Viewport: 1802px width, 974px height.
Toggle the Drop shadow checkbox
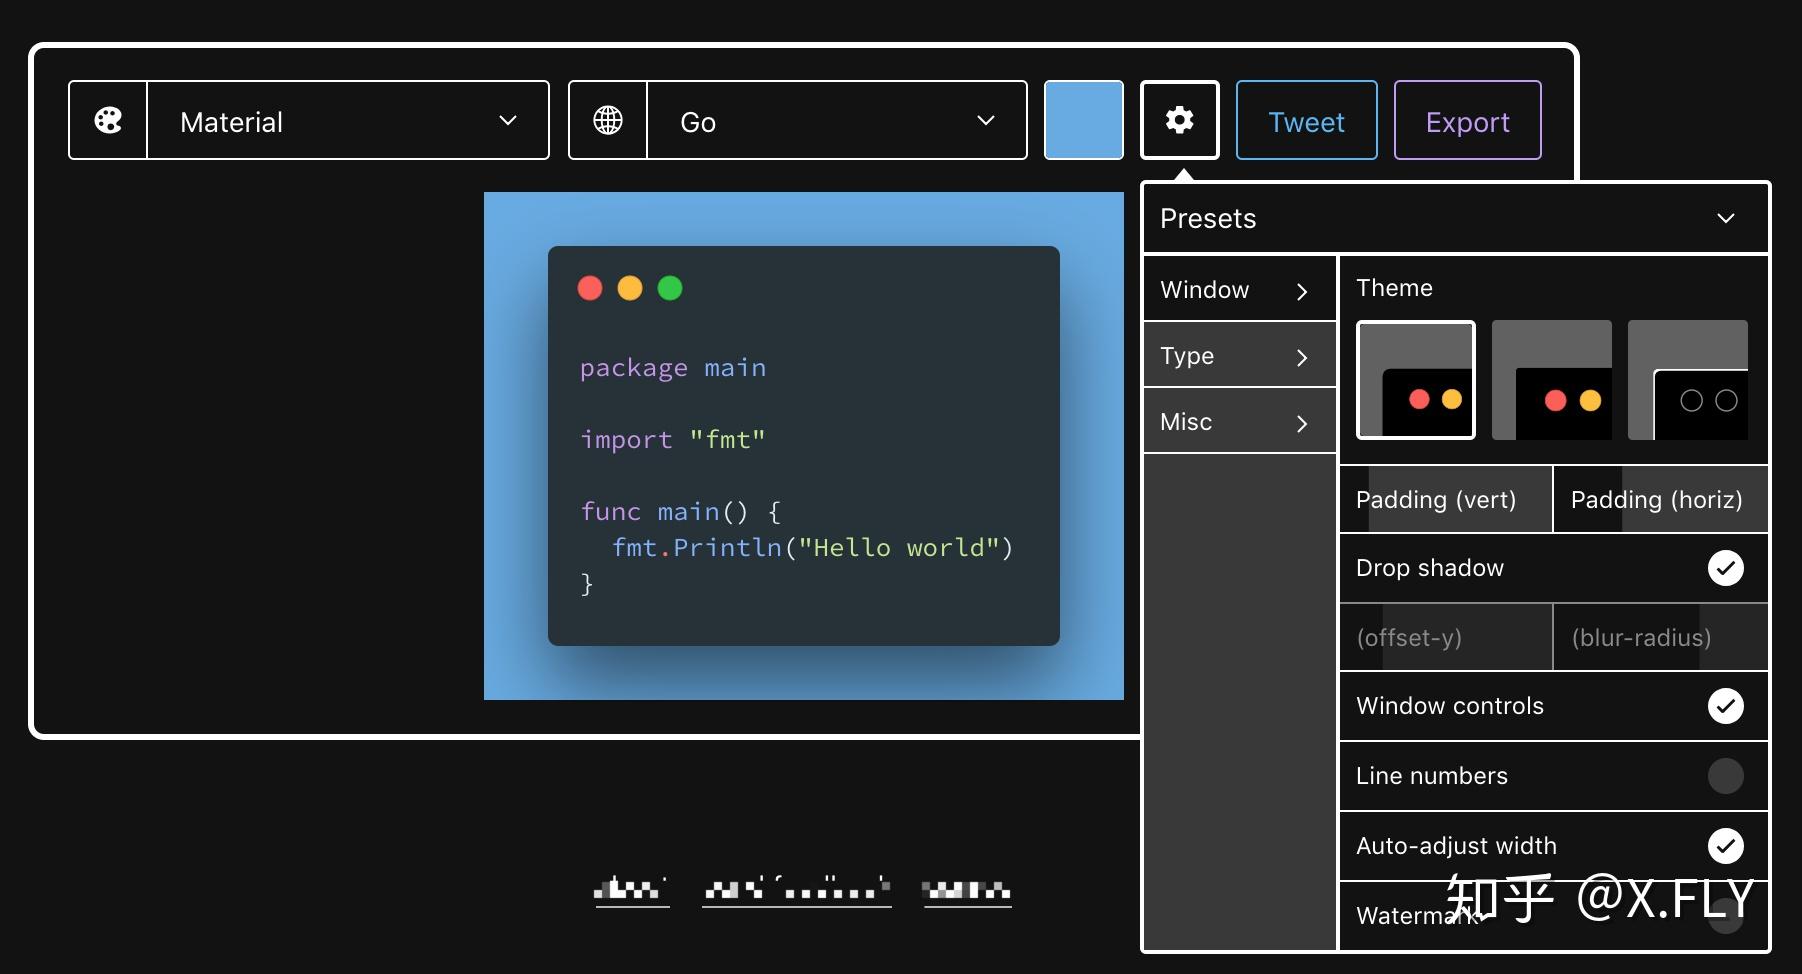pyautogui.click(x=1726, y=568)
